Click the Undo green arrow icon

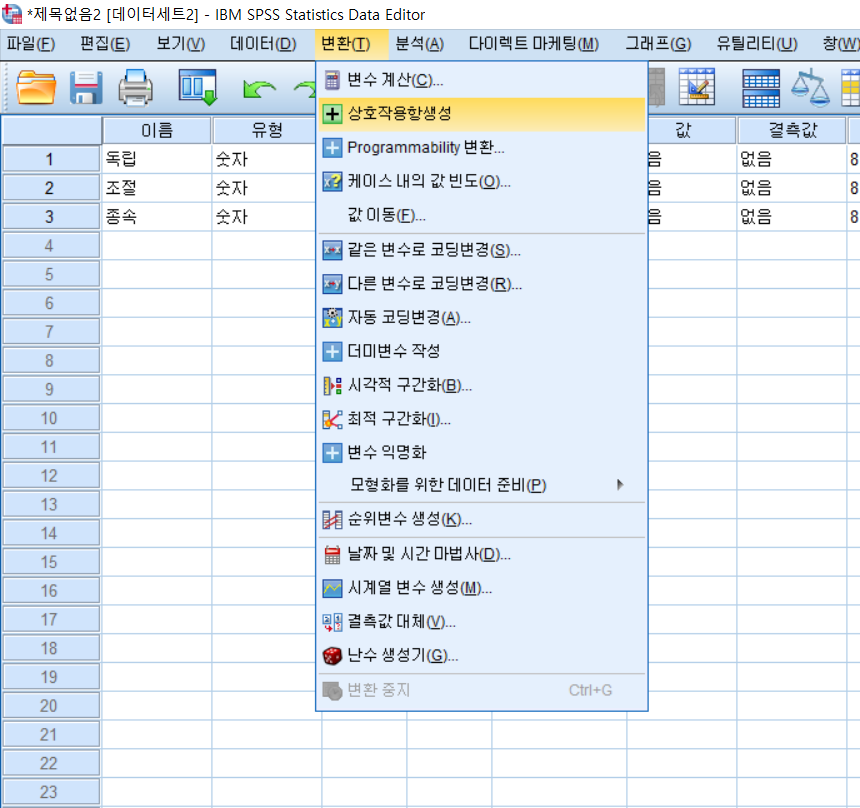click(x=259, y=88)
